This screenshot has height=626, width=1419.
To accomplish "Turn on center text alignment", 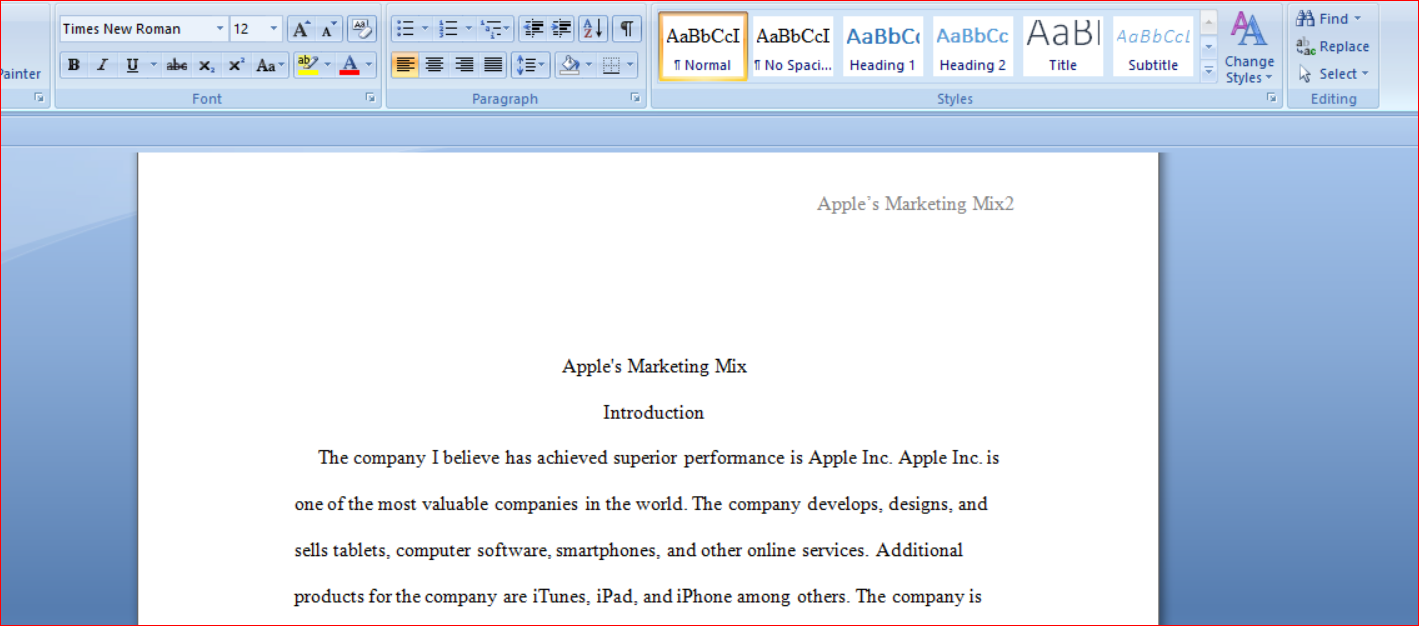I will pos(434,66).
